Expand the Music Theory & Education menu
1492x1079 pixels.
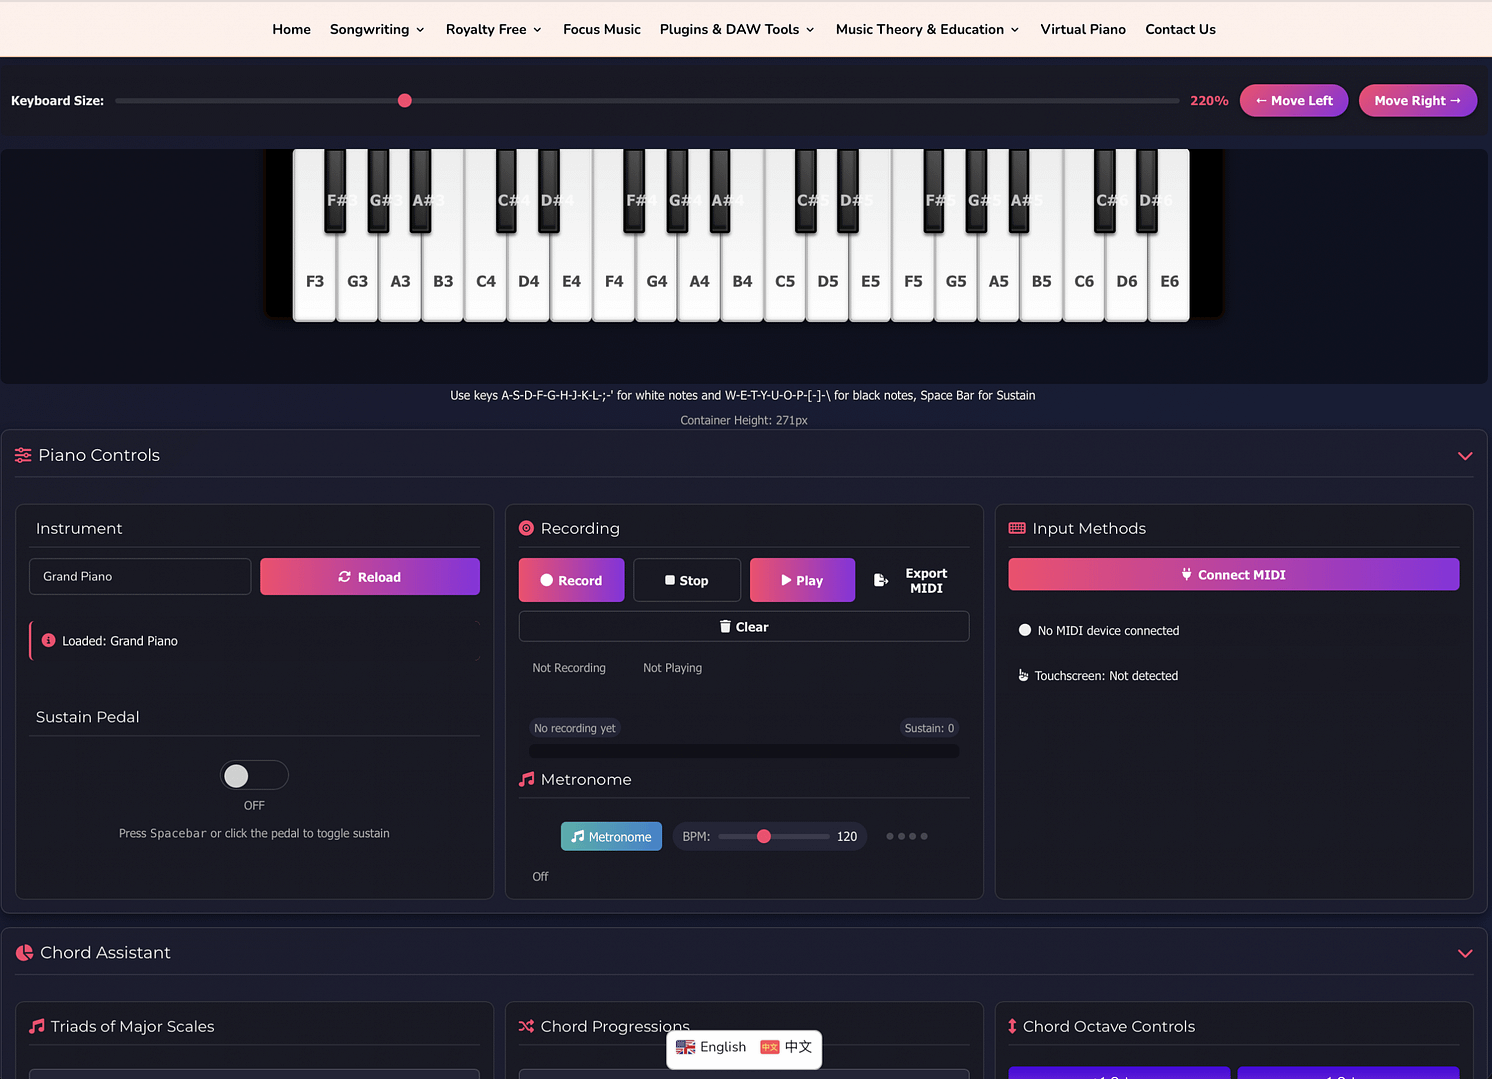point(928,29)
